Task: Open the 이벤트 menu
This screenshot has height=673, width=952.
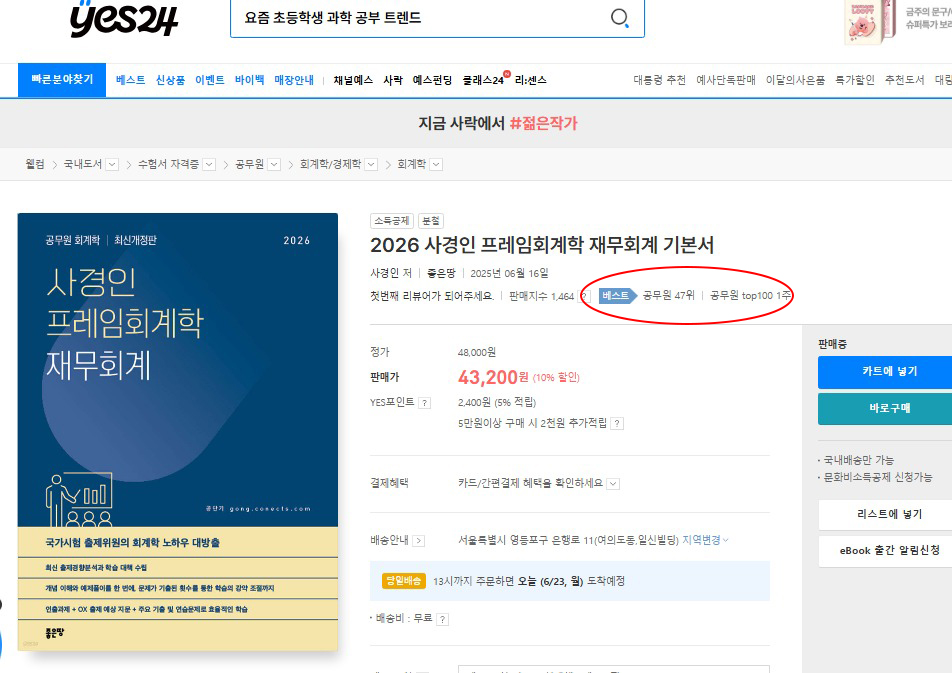Action: pos(210,80)
